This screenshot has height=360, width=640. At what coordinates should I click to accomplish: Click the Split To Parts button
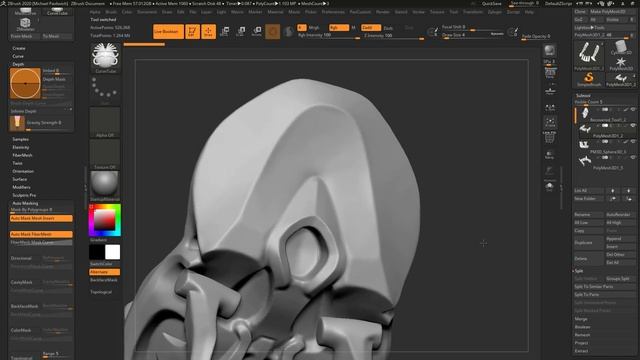tap(604, 295)
